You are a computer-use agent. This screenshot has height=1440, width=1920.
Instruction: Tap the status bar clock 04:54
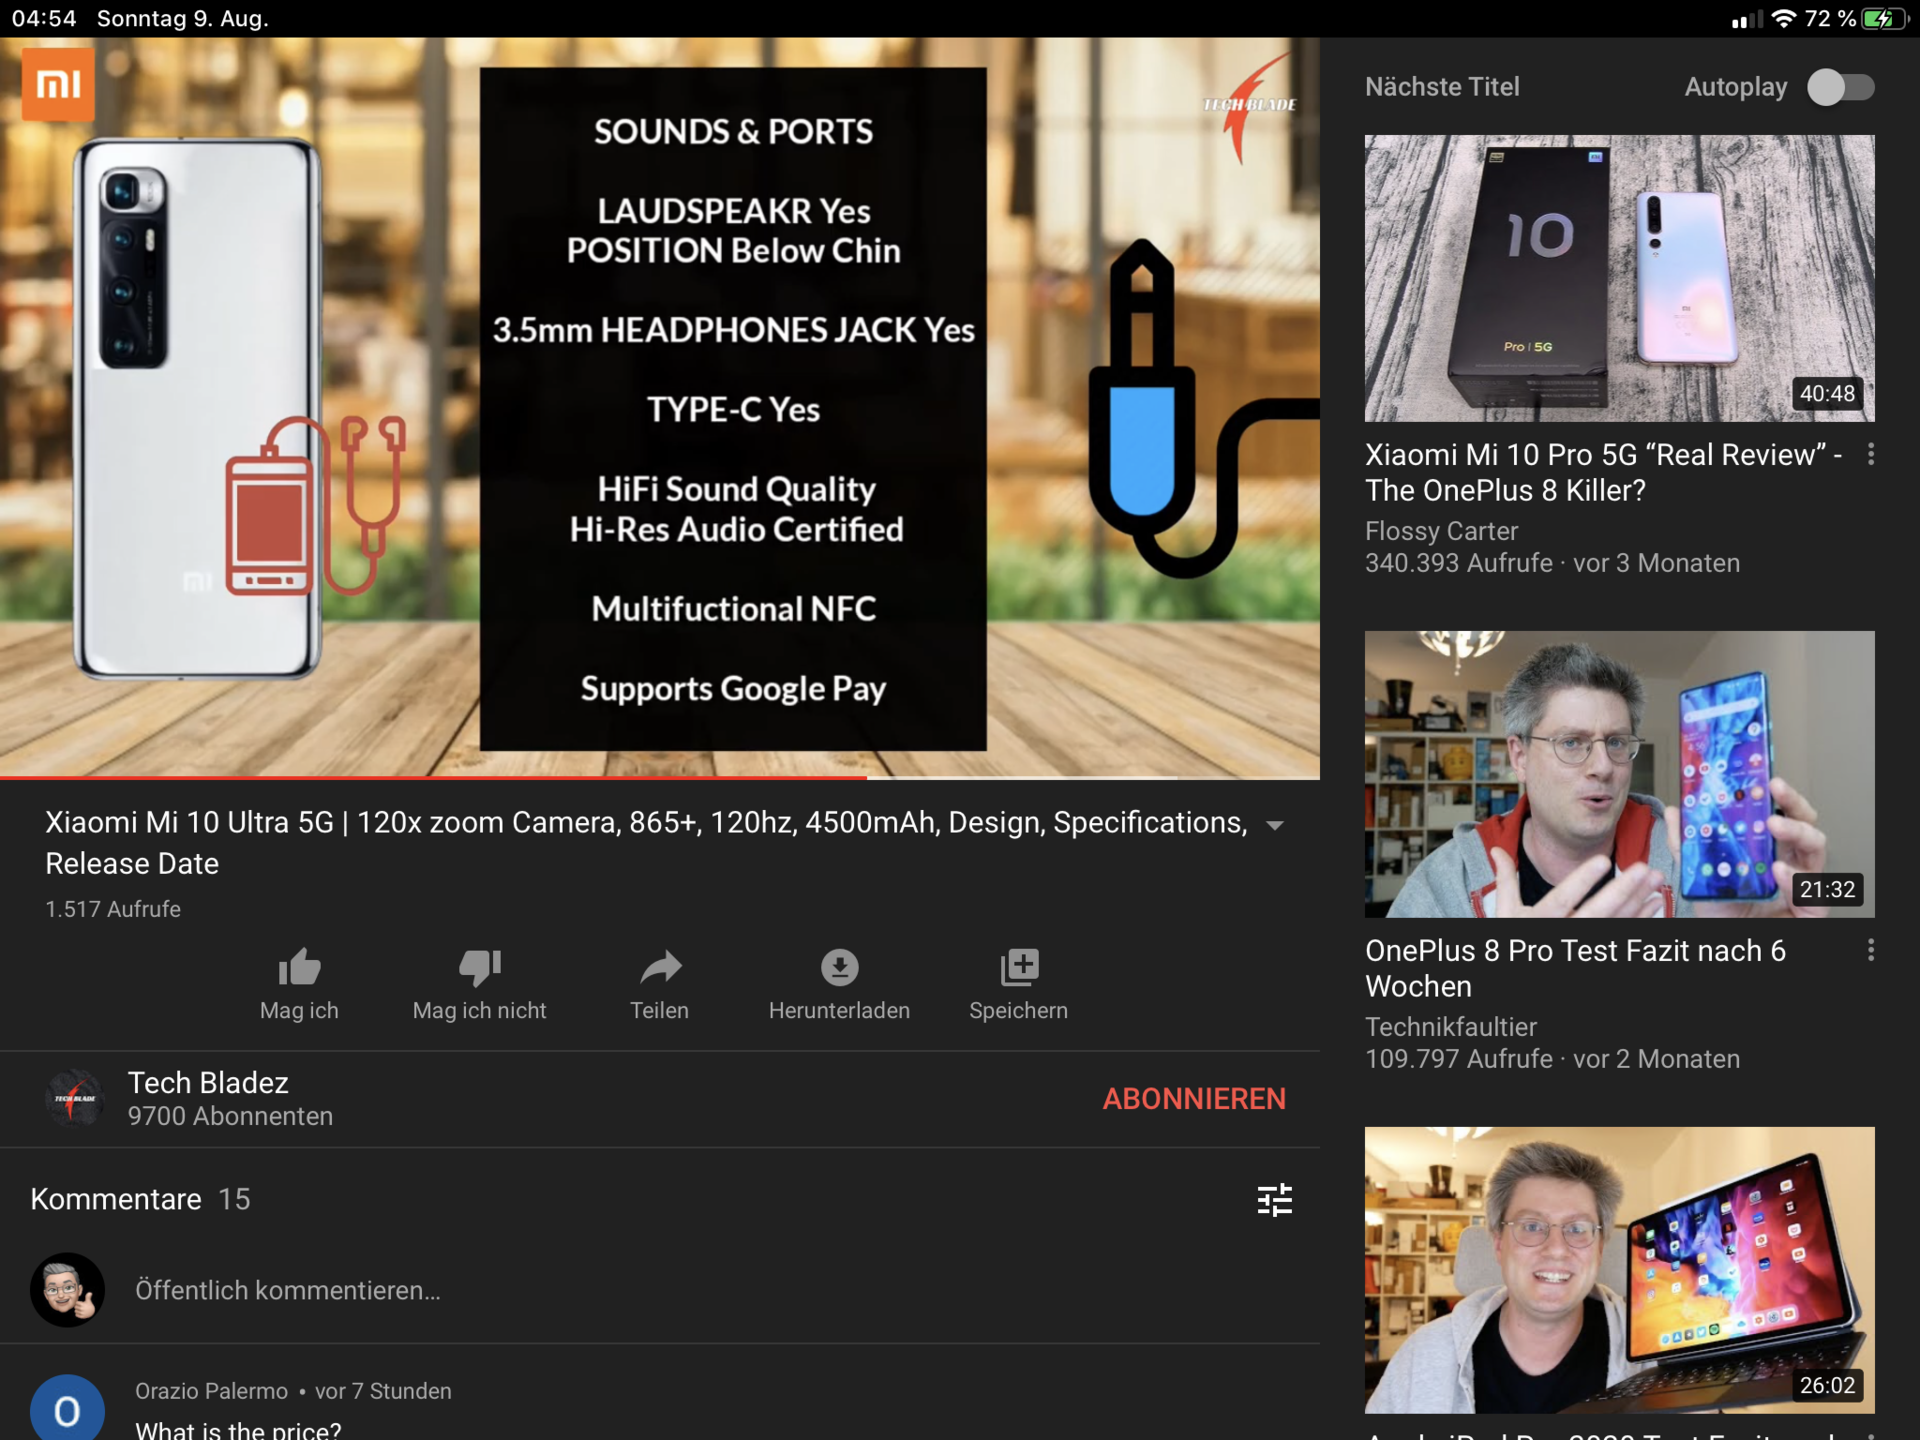pos(44,19)
